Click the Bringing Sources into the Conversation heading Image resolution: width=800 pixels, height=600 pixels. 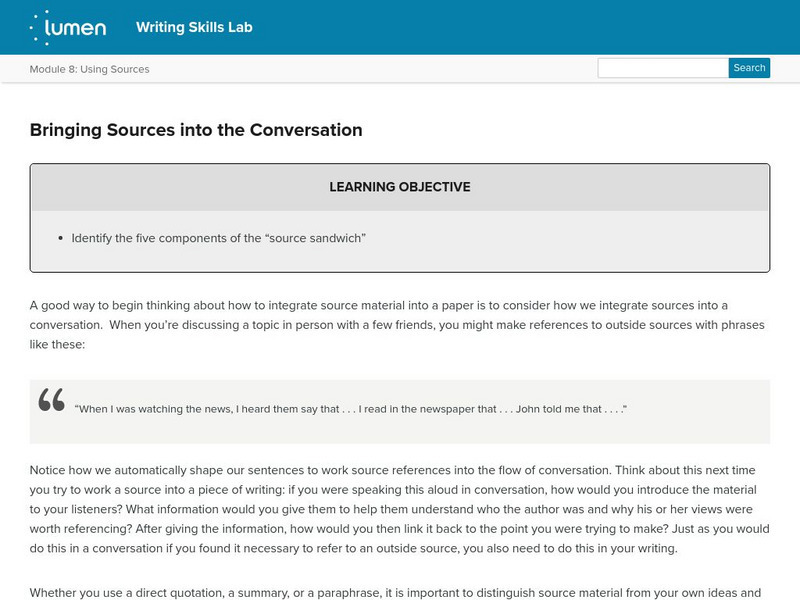pos(196,129)
